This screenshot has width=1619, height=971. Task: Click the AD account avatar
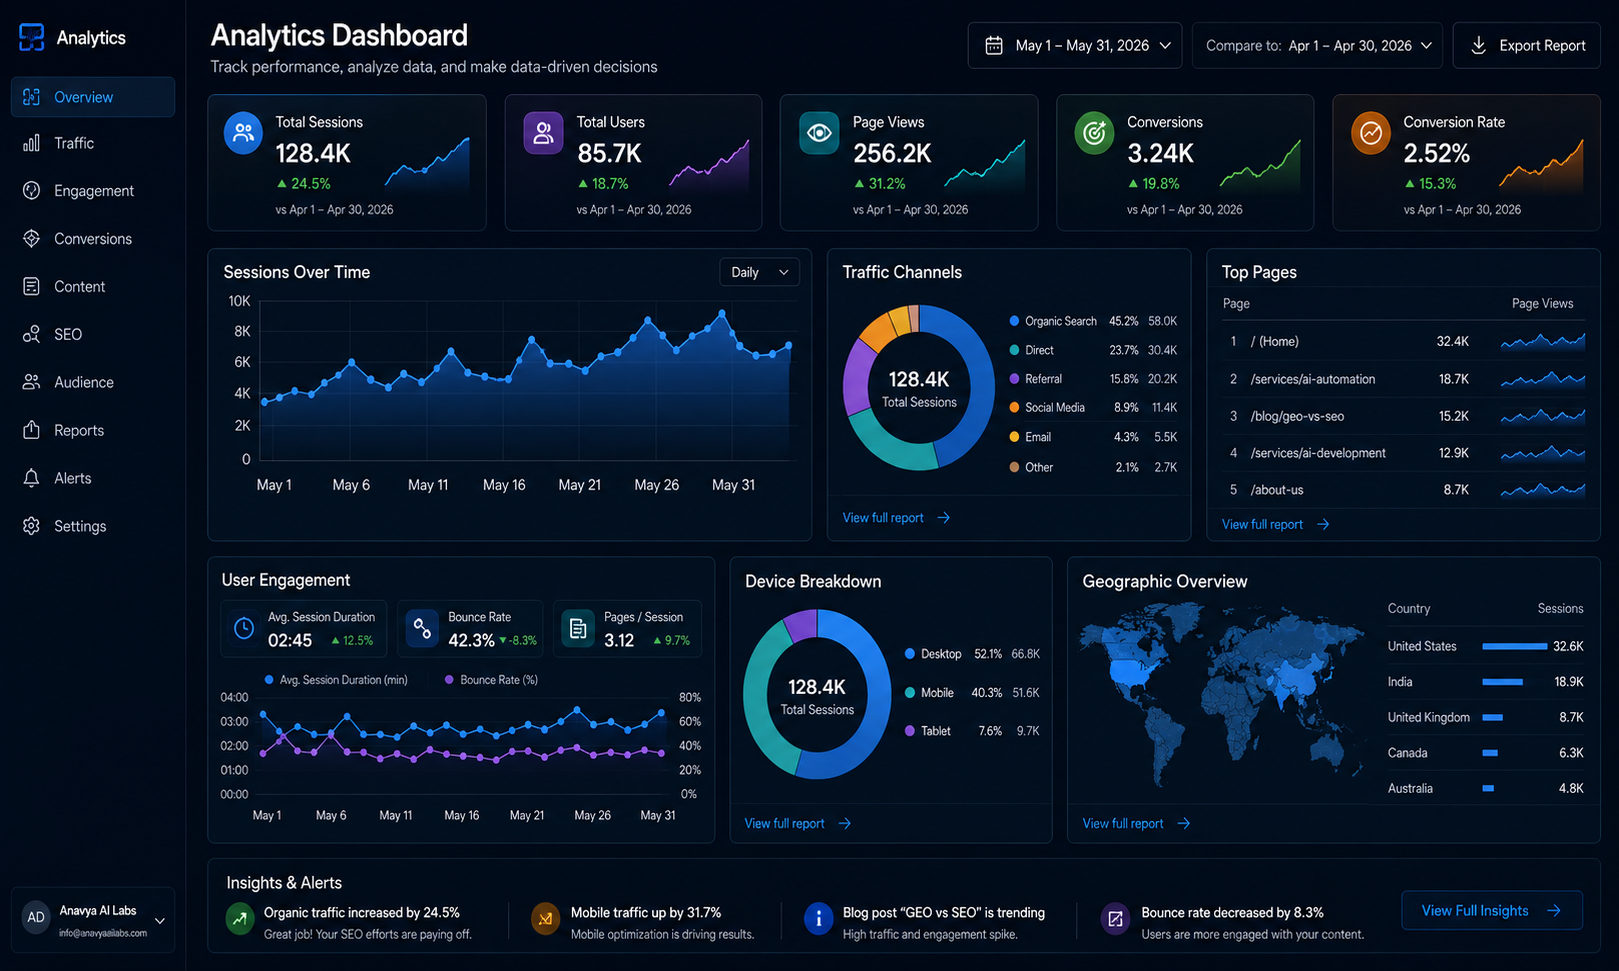coord(36,918)
